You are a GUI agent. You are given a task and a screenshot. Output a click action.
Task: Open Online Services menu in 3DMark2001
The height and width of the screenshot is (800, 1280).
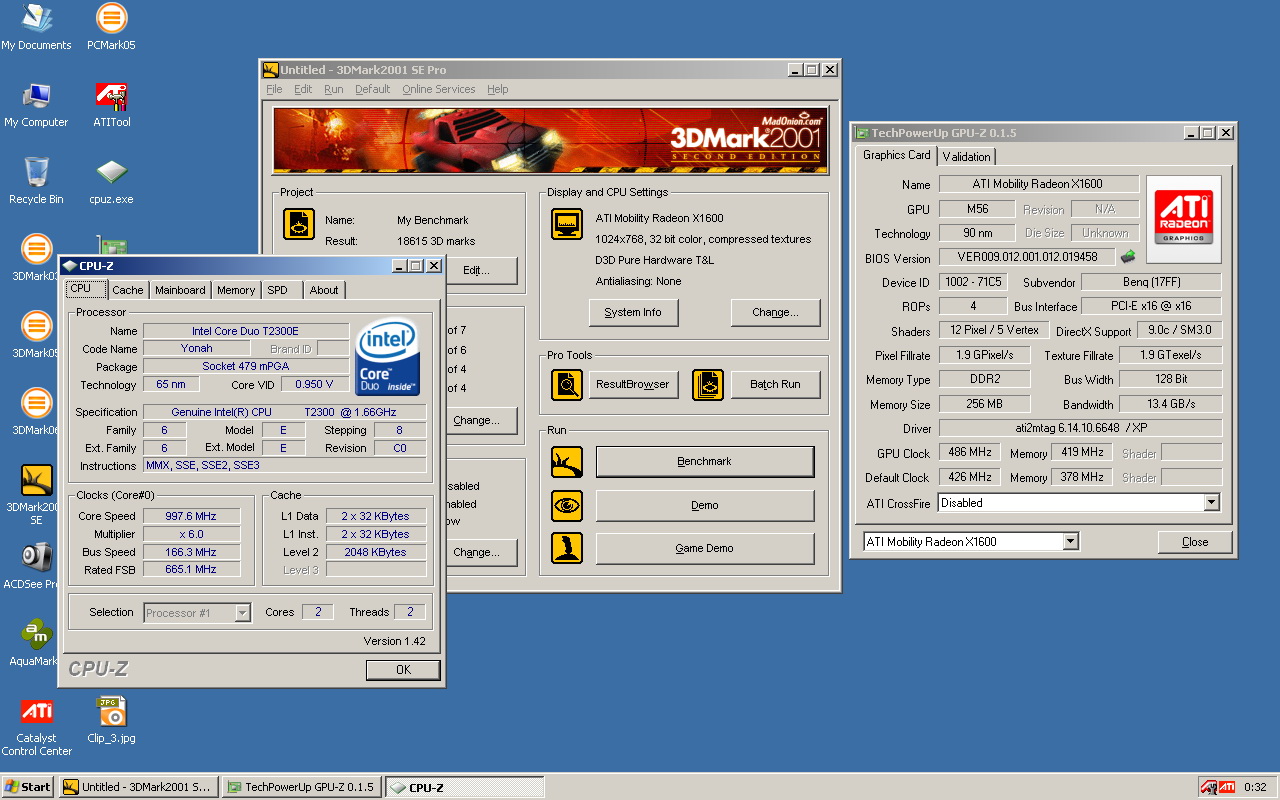coord(439,89)
